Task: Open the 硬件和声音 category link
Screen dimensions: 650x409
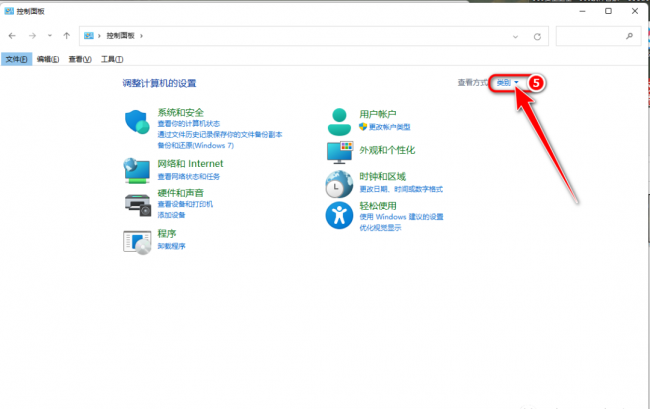Action: pyautogui.click(x=180, y=193)
